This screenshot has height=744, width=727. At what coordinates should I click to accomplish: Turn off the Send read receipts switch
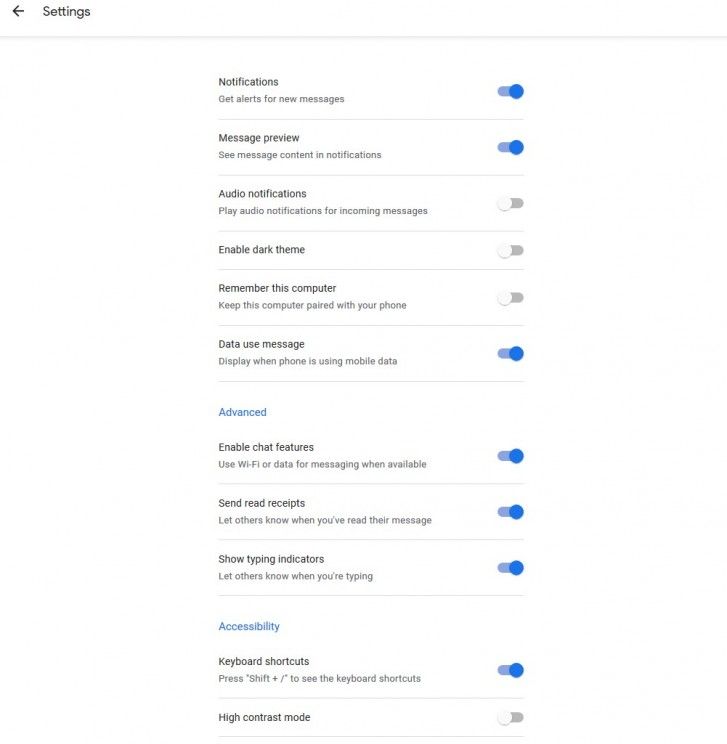coord(510,512)
